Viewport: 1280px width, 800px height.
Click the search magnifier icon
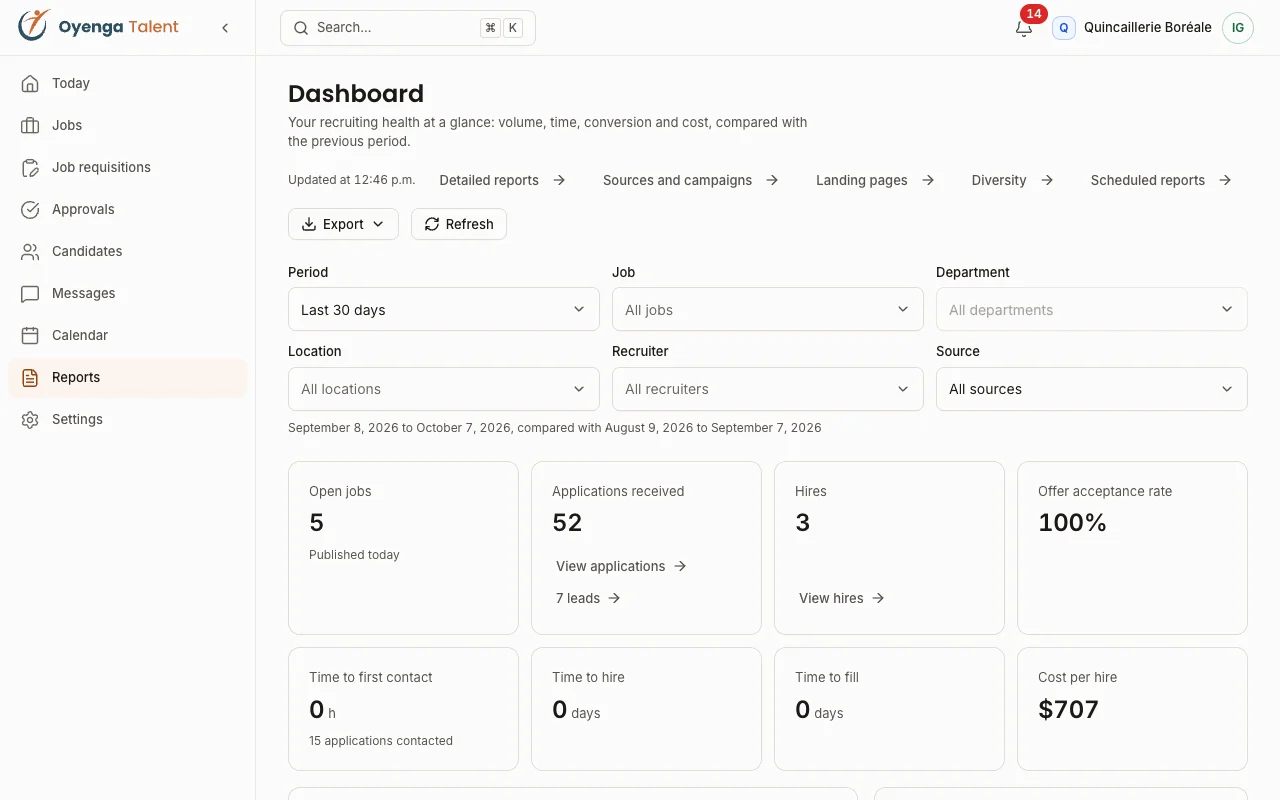[300, 28]
